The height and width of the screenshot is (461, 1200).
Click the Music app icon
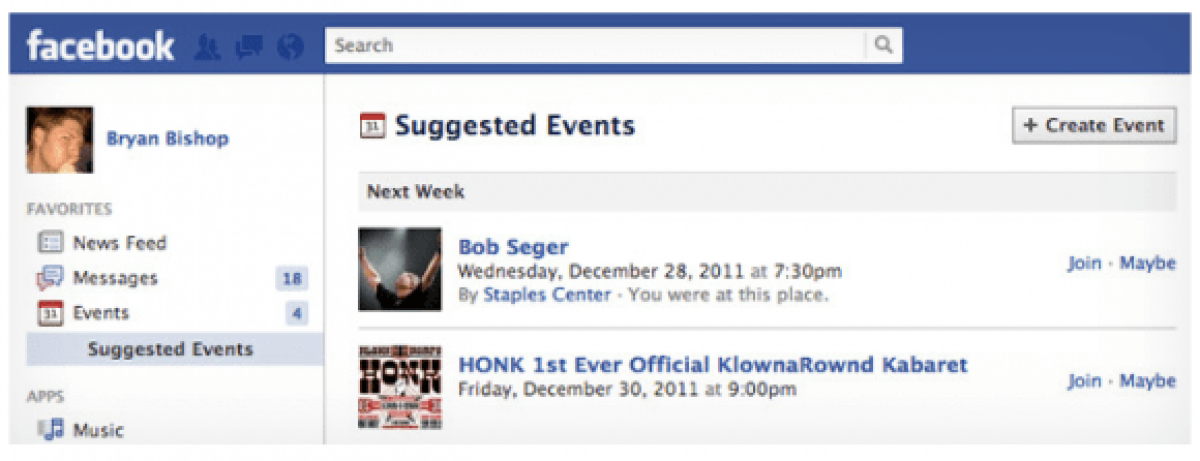52,430
